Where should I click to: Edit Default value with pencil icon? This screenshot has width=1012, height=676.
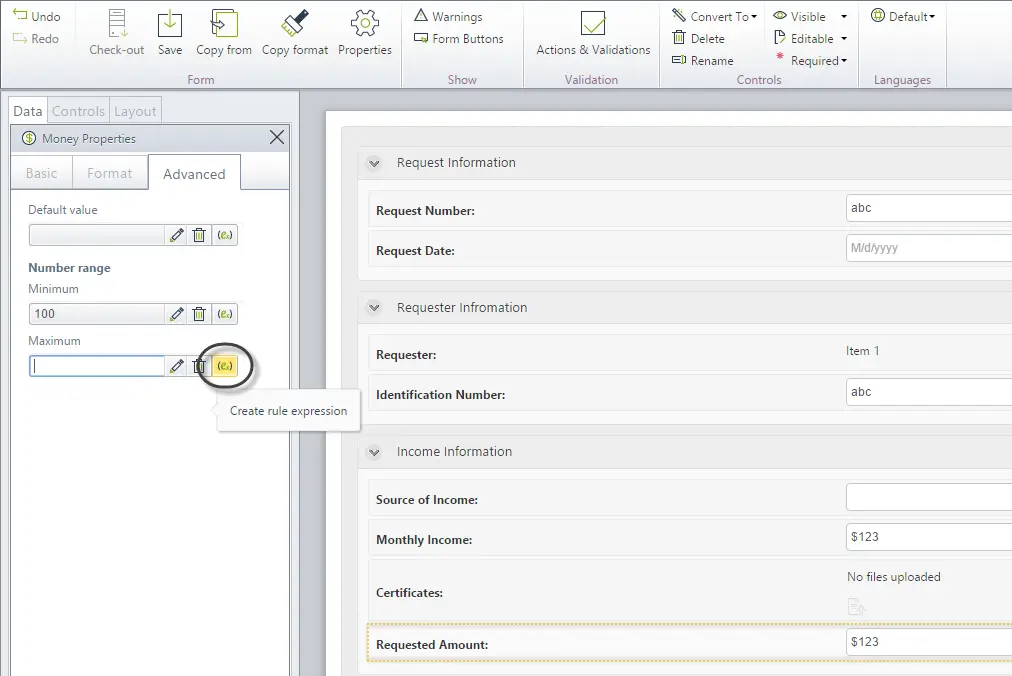point(176,235)
